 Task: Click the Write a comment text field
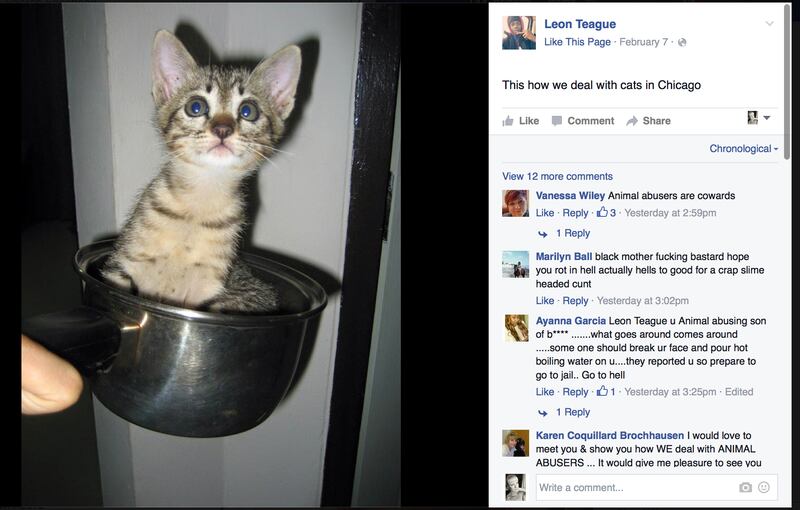(635, 488)
